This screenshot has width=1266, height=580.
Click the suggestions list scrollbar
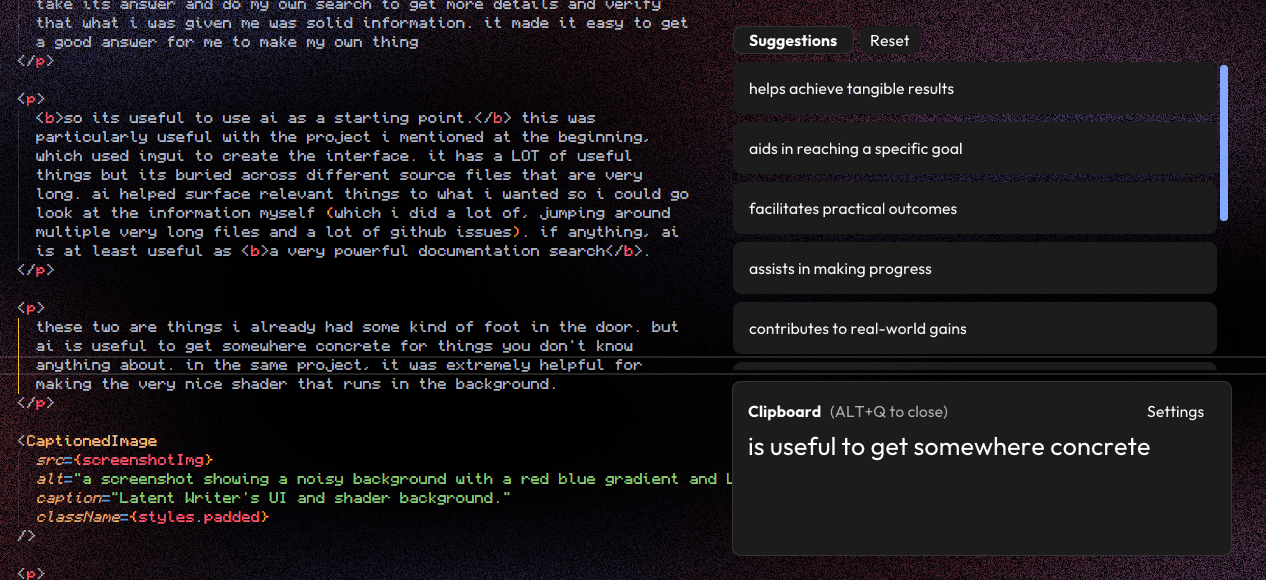(1224, 143)
